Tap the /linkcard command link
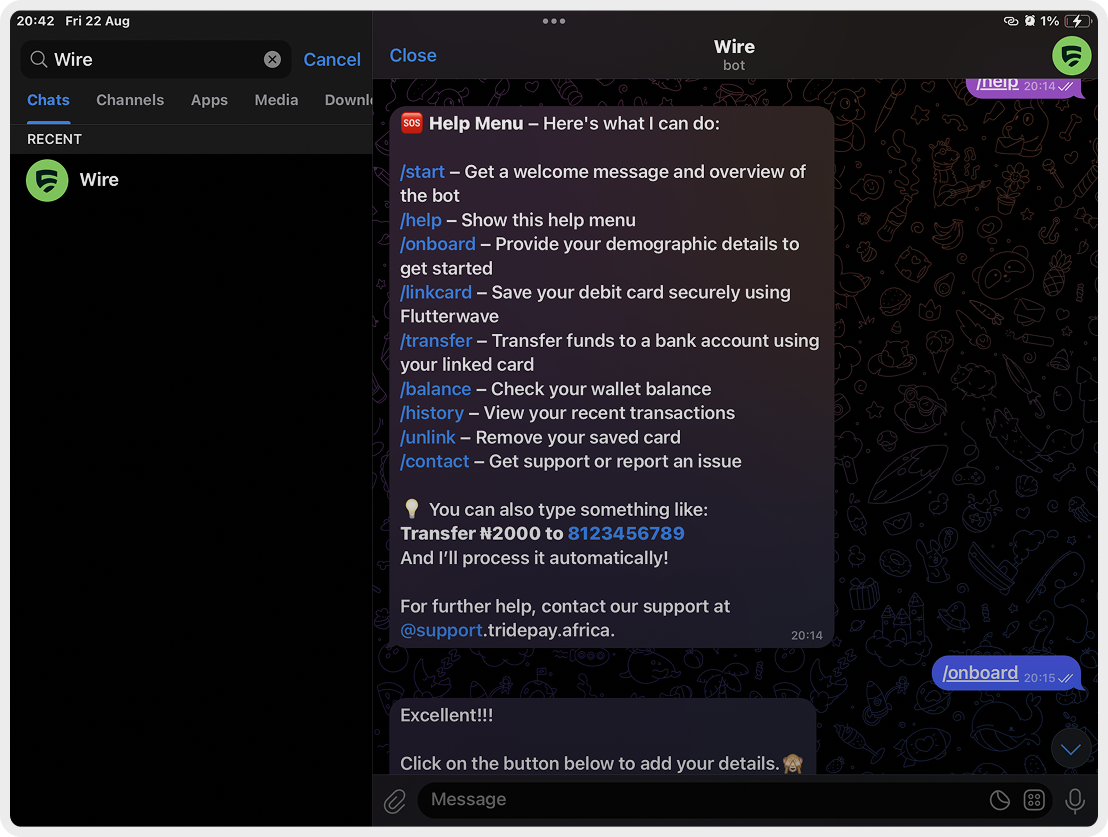This screenshot has width=1108, height=837. [436, 292]
